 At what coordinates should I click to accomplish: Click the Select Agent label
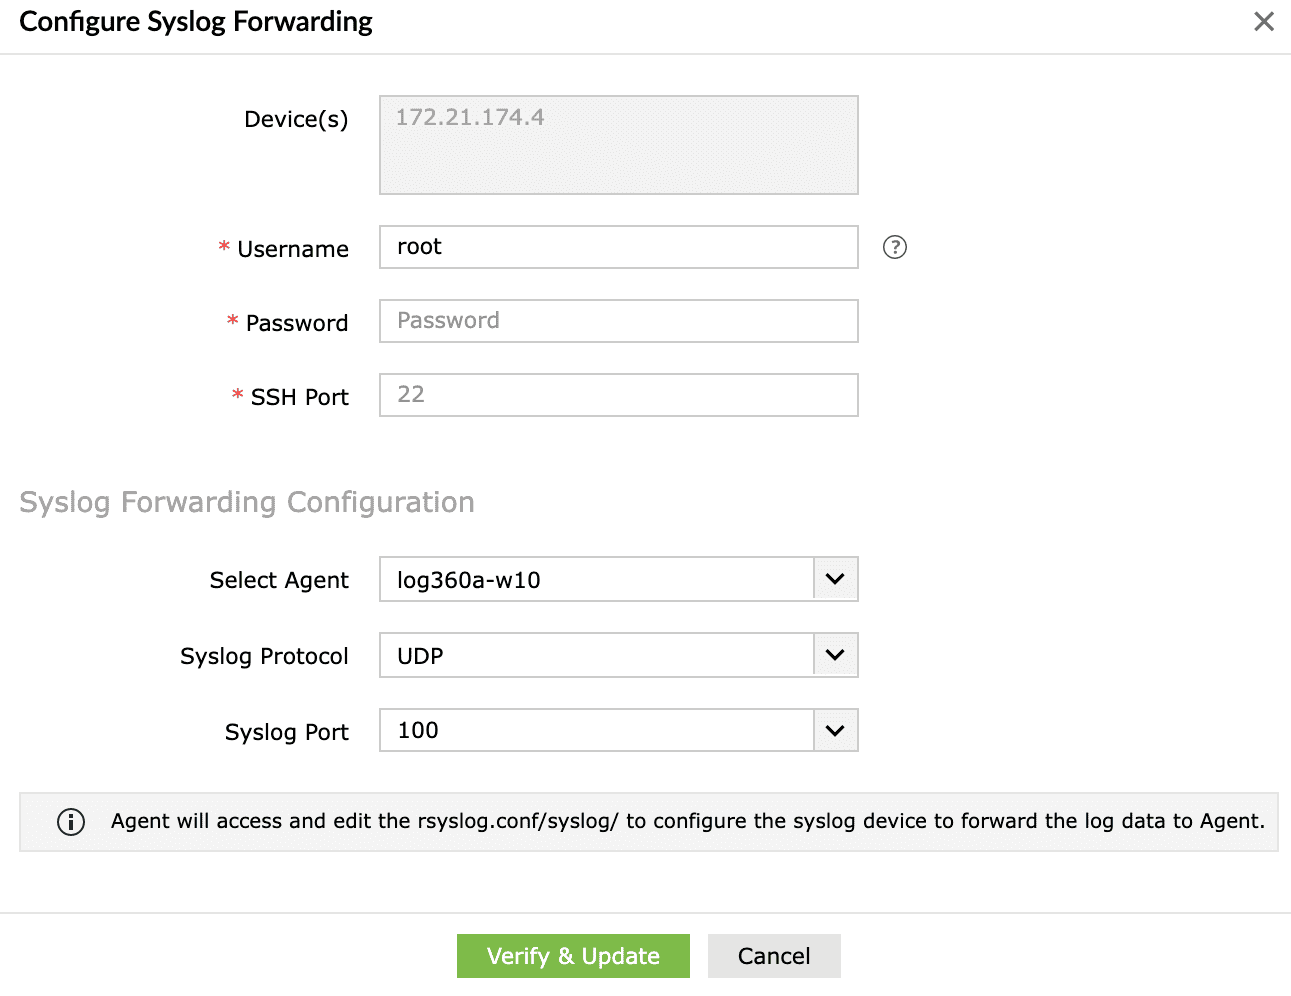pos(279,580)
